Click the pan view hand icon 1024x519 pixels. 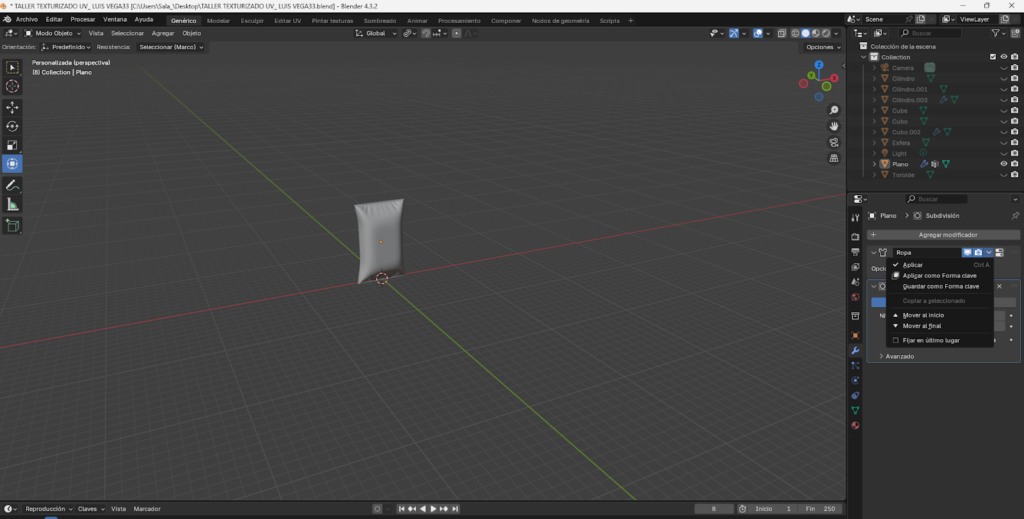834,126
